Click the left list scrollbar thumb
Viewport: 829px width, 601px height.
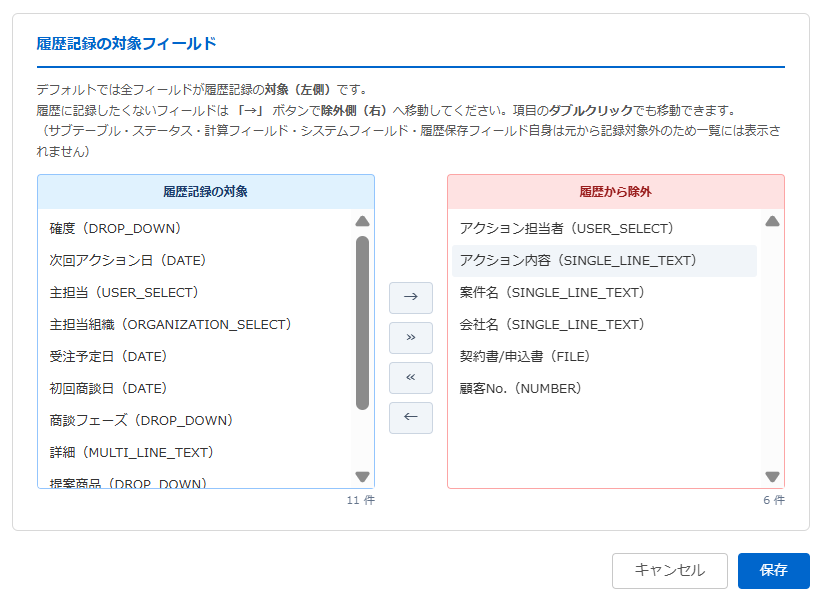[362, 323]
